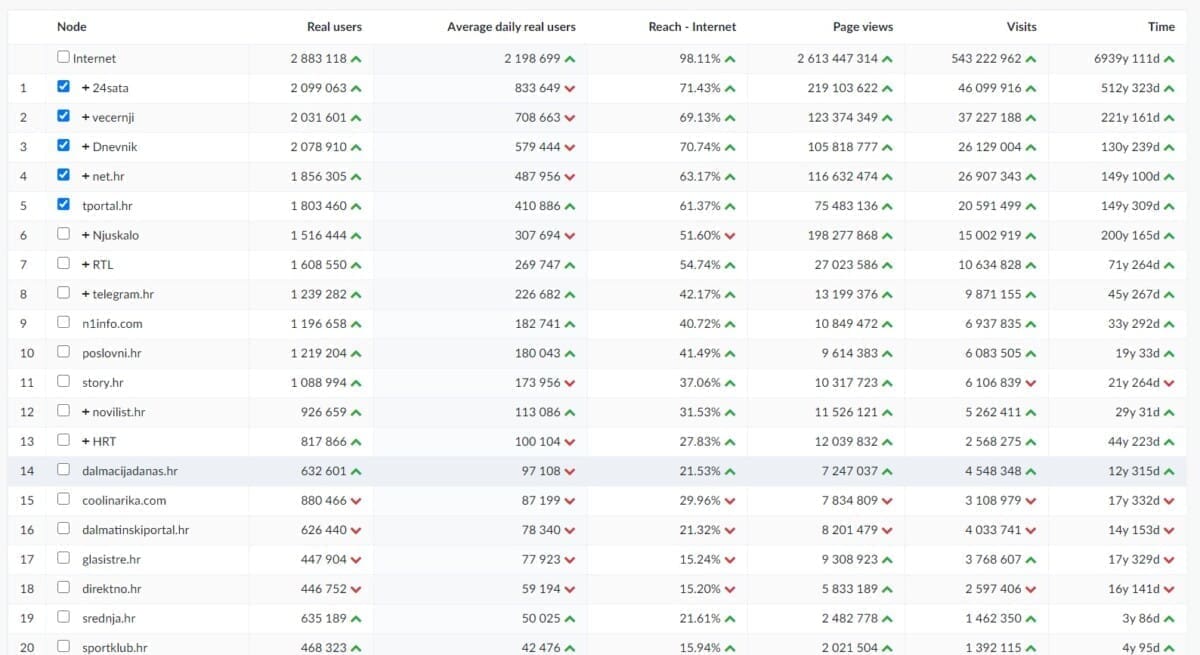1200x655 pixels.
Task: Sort table by Page views header
Action: [x=862, y=27]
